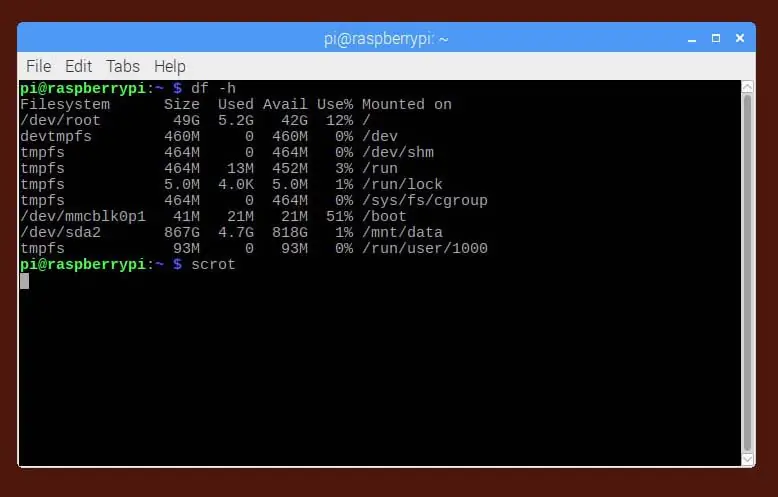Click the 'scrot' command text
The width and height of the screenshot is (778, 497).
[x=213, y=264]
